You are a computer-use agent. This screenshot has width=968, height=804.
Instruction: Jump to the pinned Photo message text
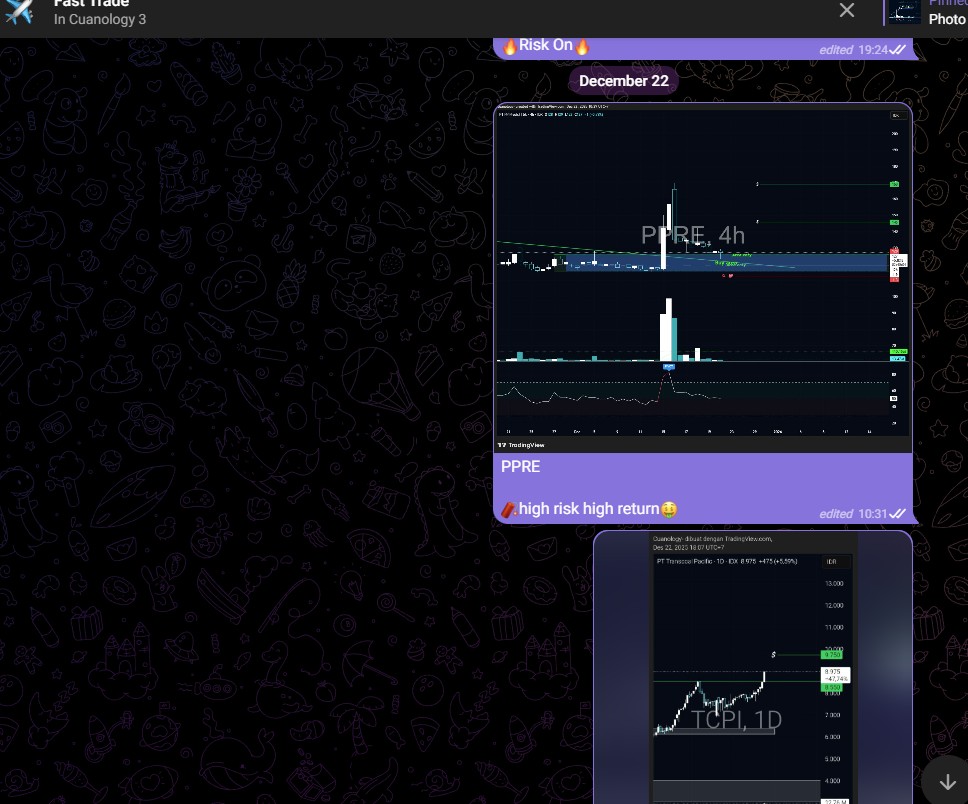point(946,19)
